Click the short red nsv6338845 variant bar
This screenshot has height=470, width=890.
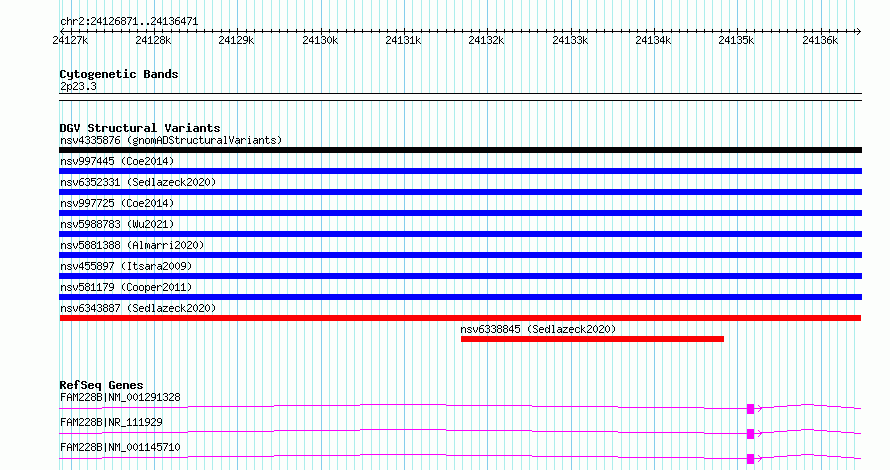592,339
